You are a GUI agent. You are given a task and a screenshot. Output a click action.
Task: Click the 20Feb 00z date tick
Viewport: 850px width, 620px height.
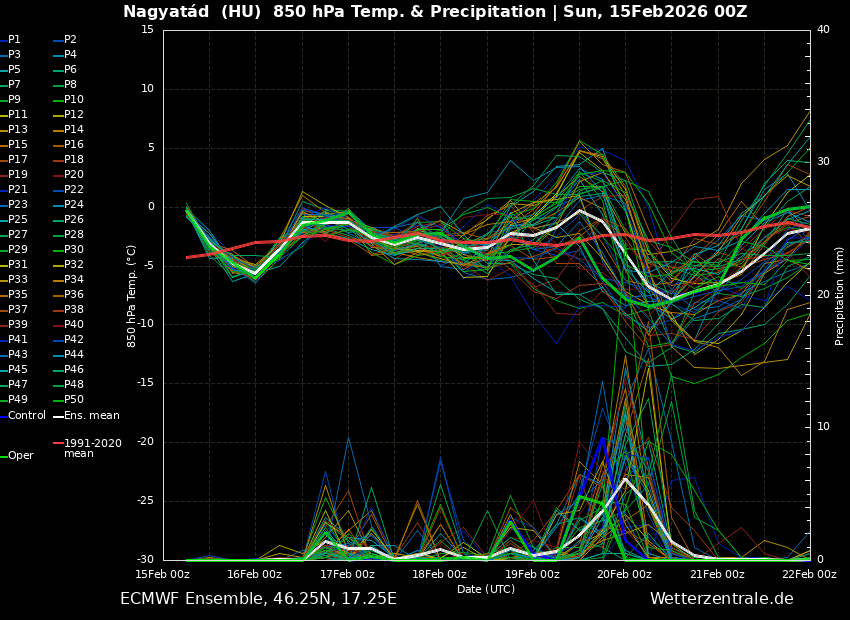coord(625,574)
